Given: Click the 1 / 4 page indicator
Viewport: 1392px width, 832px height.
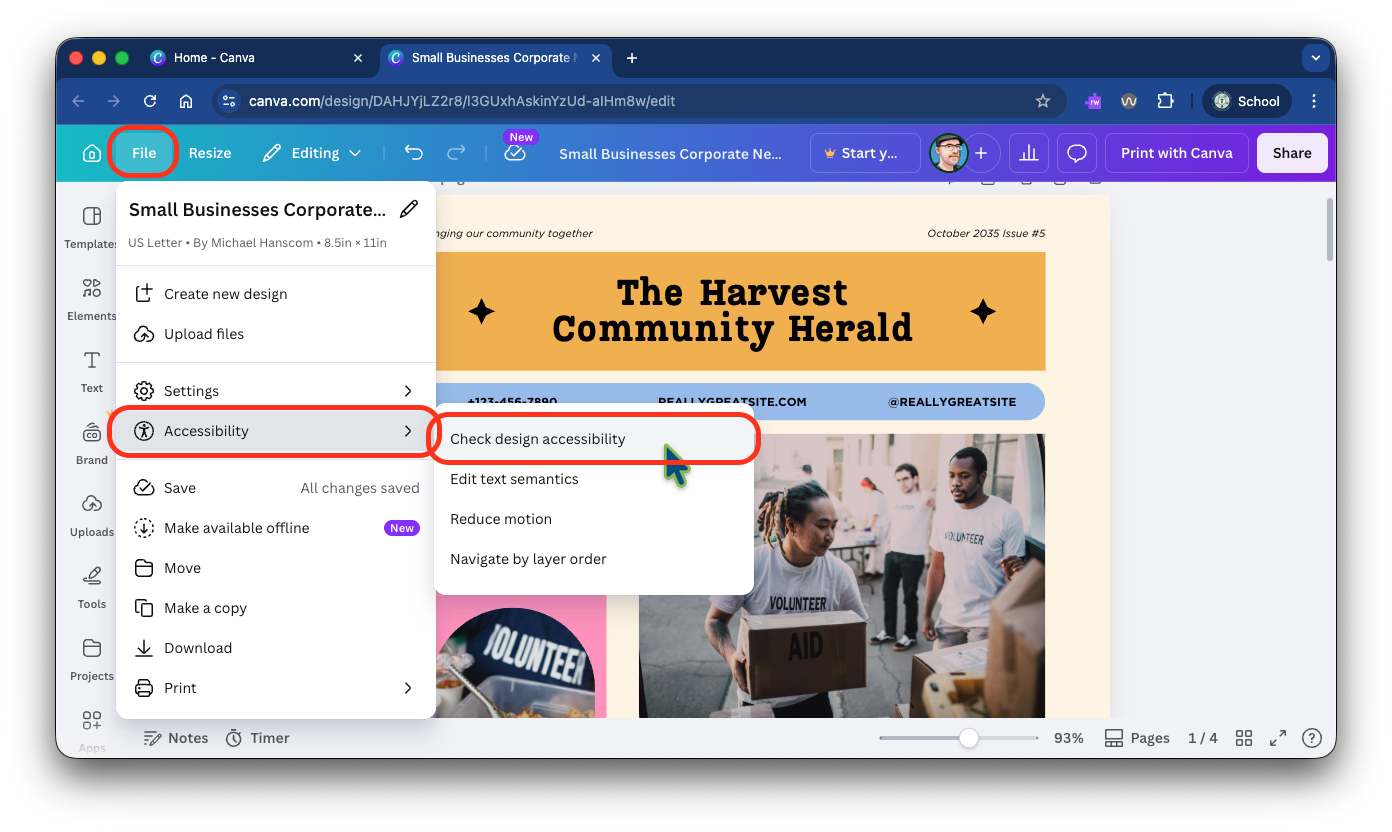Looking at the screenshot, I should [1203, 738].
